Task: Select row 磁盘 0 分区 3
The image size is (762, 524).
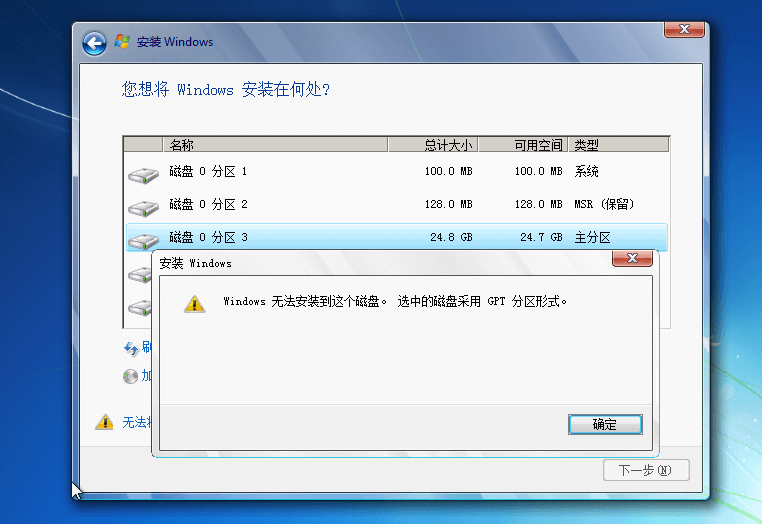Action: coord(397,237)
